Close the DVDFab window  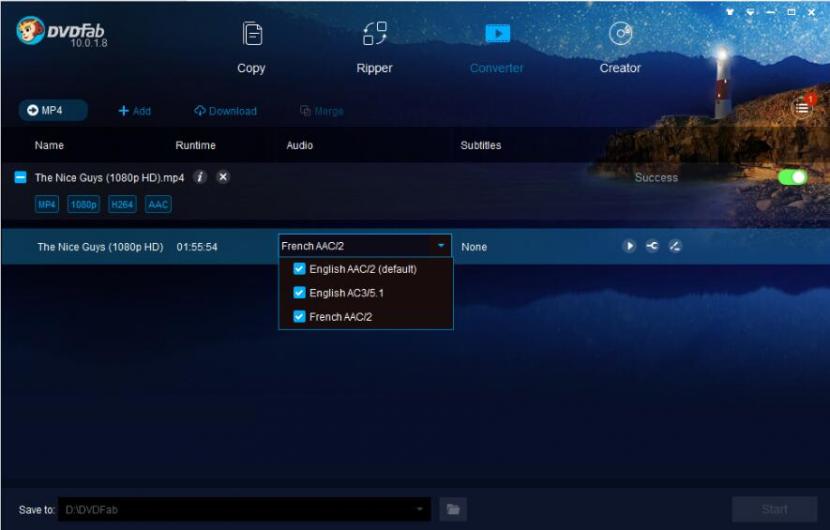(811, 12)
